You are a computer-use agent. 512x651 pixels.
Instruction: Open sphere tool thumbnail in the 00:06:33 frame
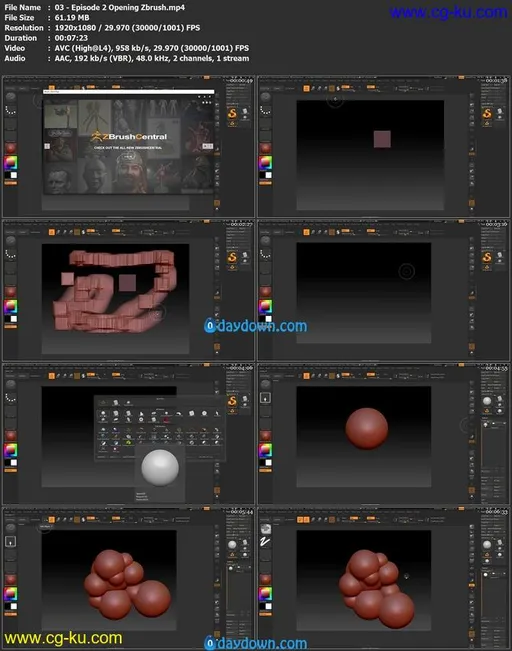click(487, 544)
